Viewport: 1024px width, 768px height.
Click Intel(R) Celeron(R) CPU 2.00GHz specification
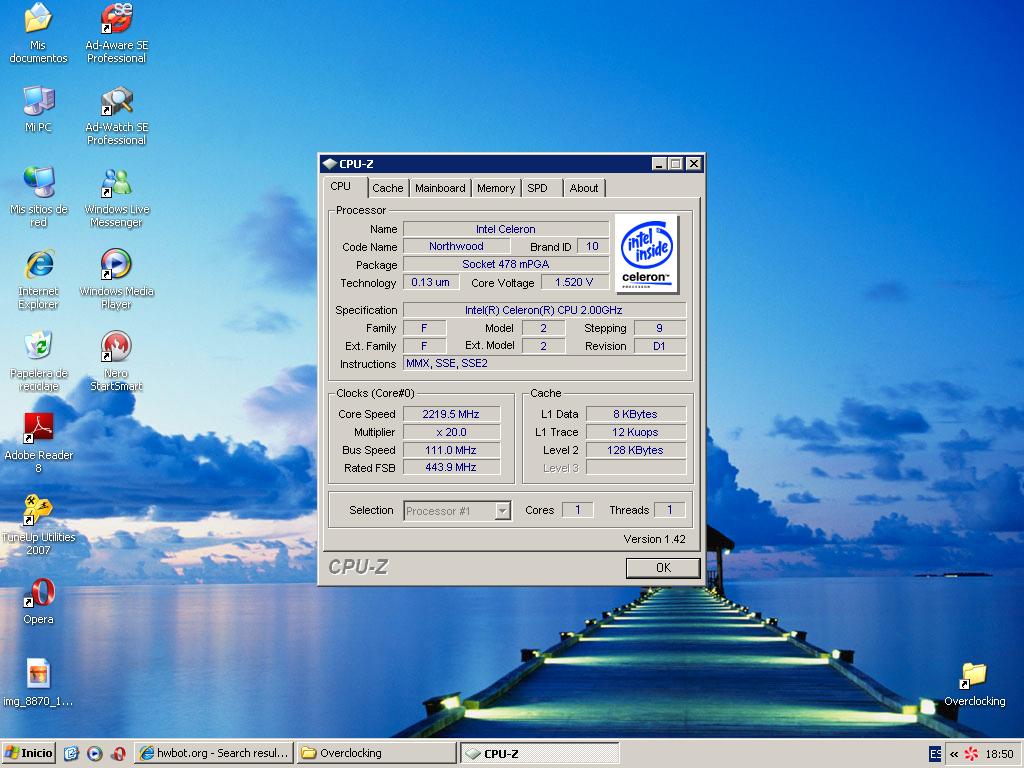[x=544, y=310]
